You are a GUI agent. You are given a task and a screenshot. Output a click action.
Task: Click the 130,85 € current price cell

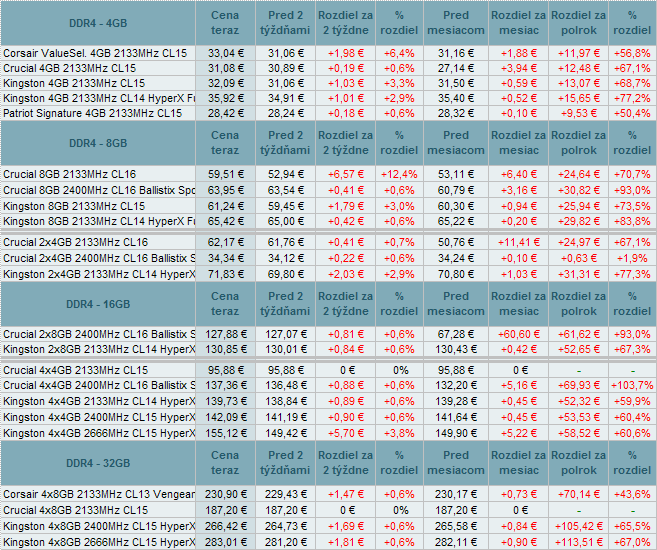225,349
